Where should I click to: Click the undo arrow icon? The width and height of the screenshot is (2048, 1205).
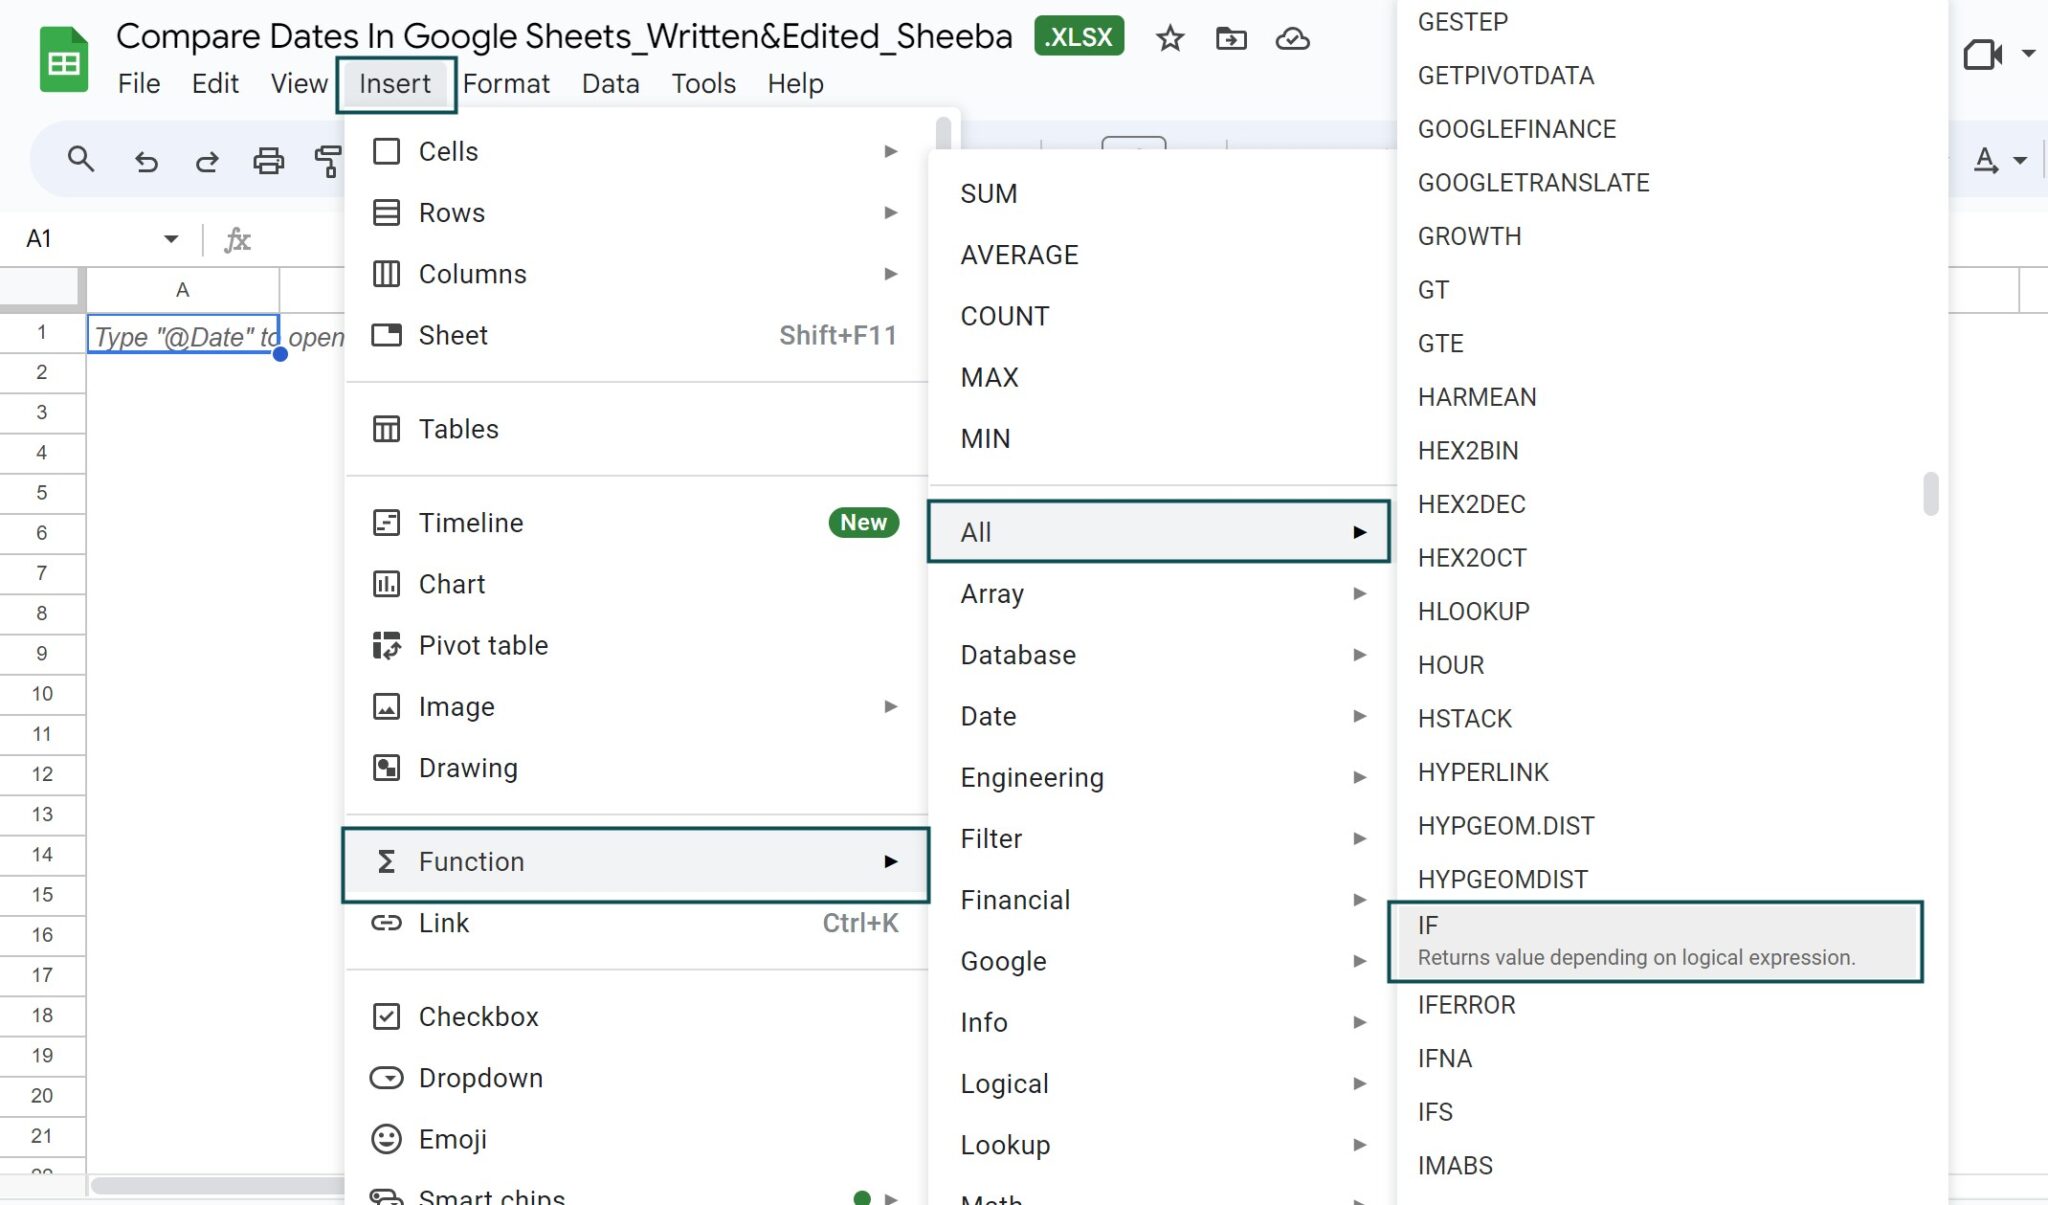pos(146,161)
